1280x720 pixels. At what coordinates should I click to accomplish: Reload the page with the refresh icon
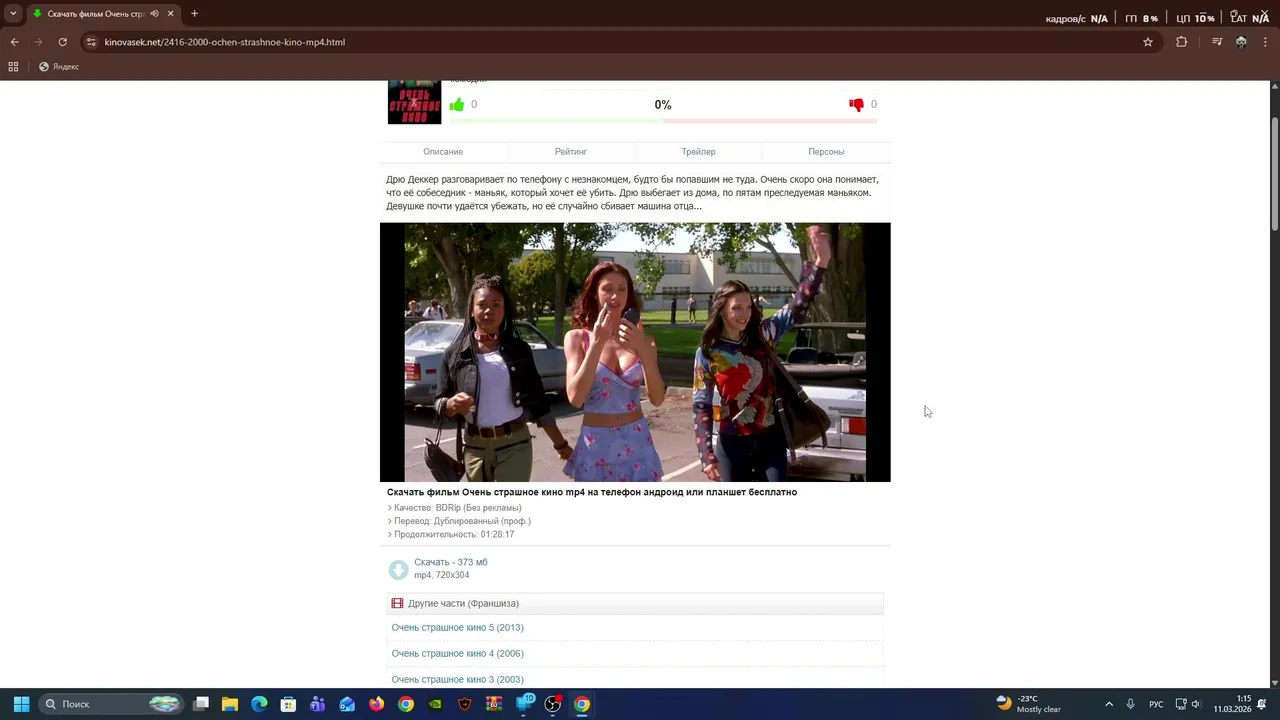point(62,42)
